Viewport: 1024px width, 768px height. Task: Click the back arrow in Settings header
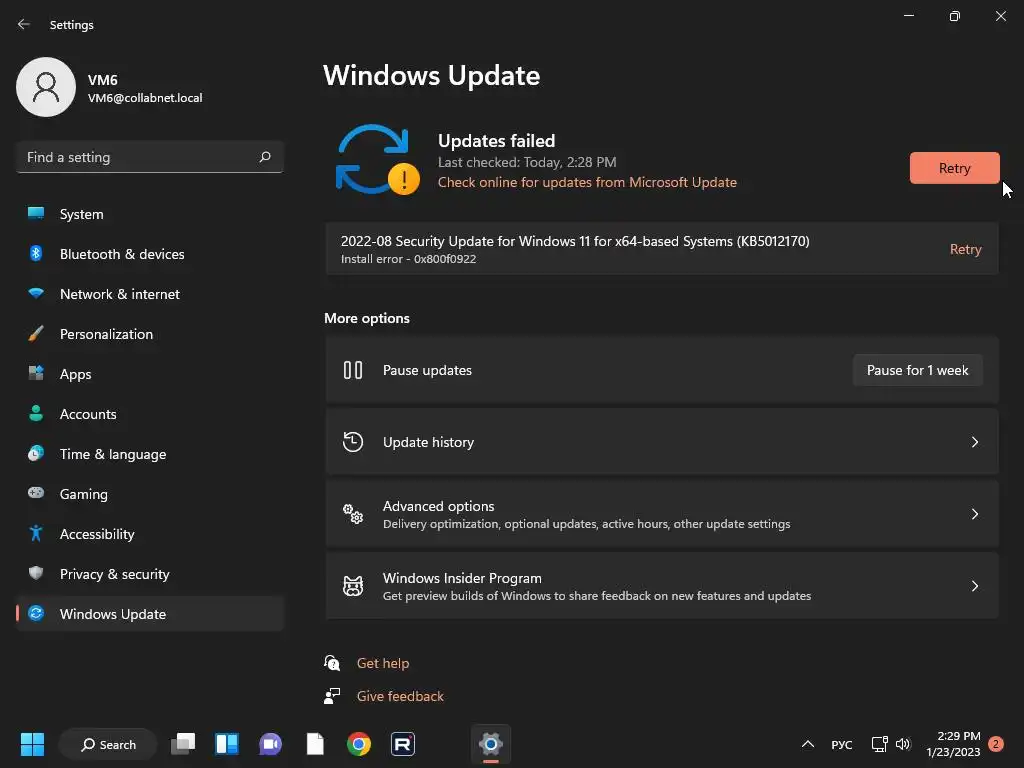click(x=24, y=24)
